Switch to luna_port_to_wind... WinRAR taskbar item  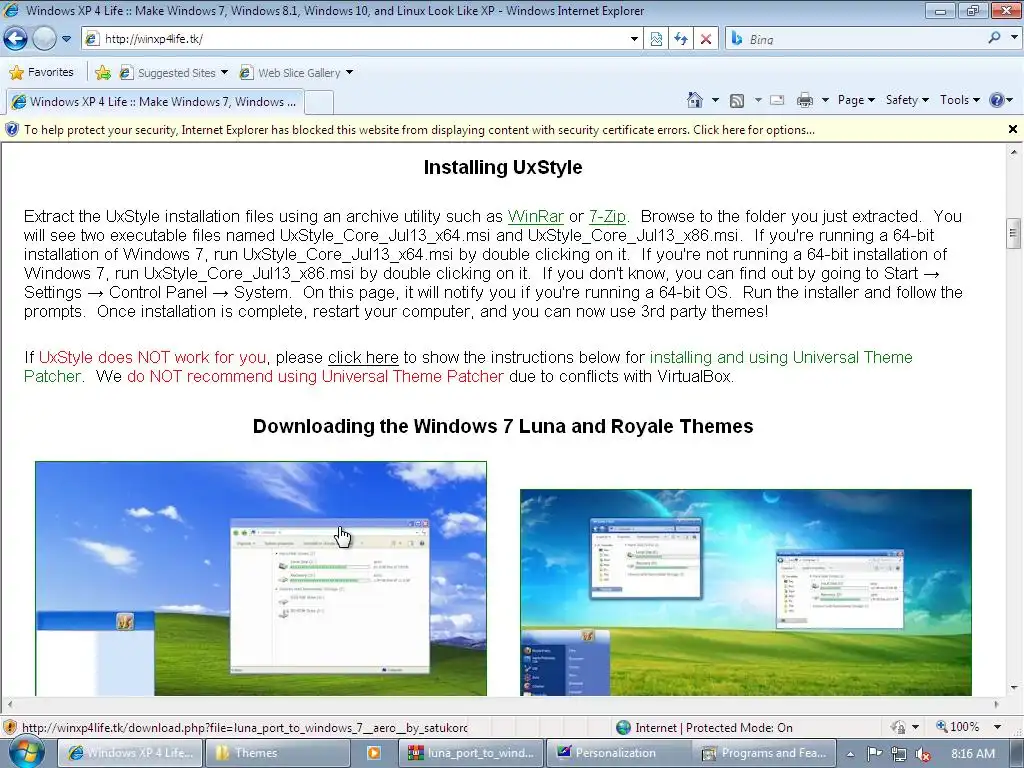[472, 753]
